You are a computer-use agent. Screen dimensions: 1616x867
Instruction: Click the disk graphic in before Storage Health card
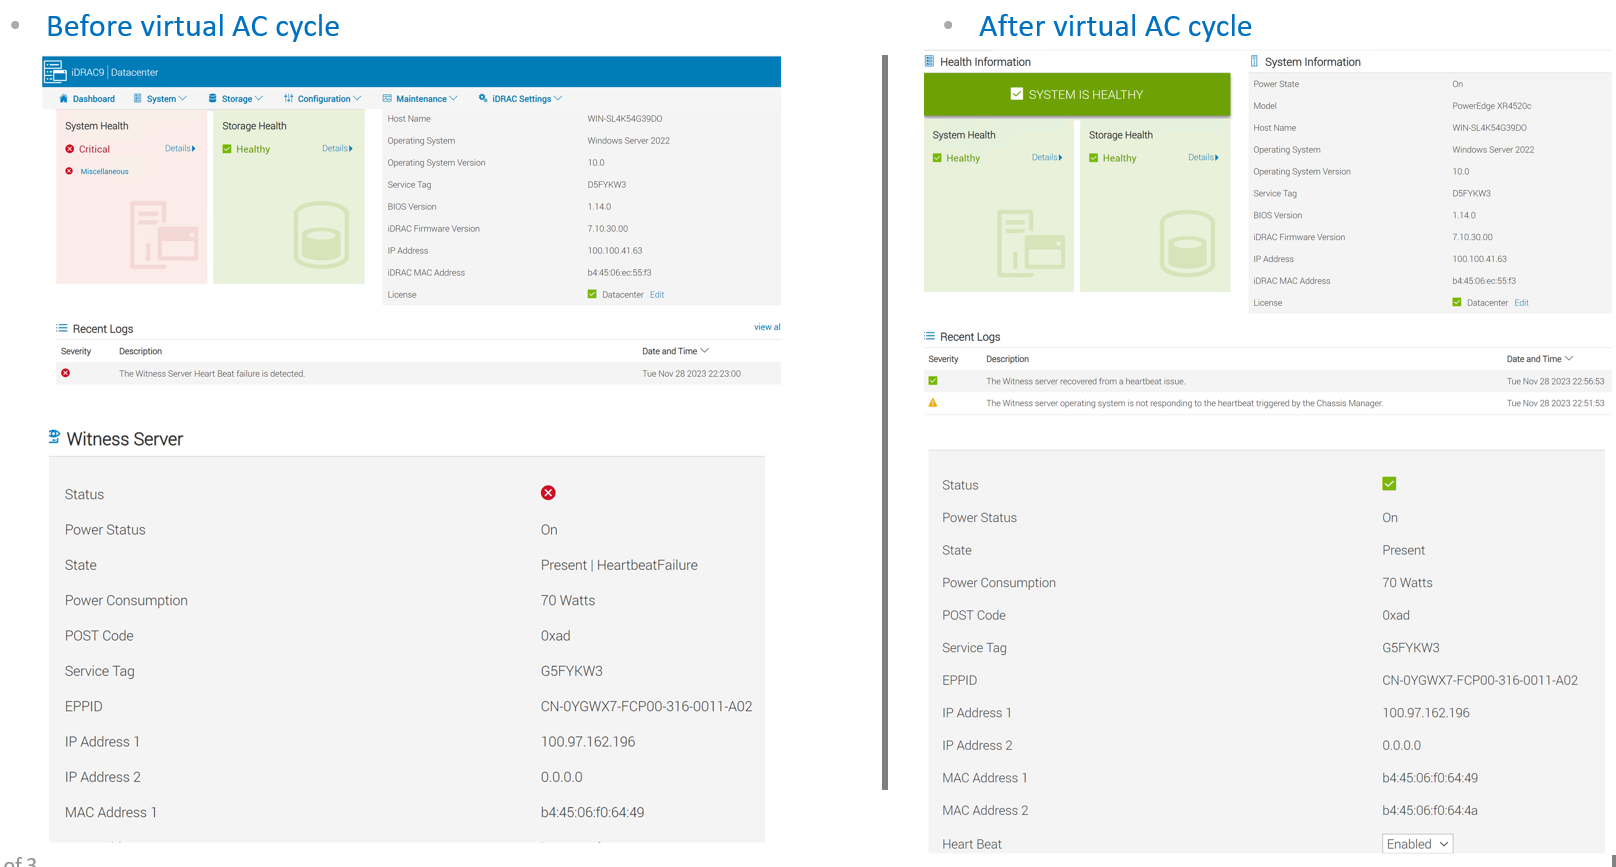321,235
